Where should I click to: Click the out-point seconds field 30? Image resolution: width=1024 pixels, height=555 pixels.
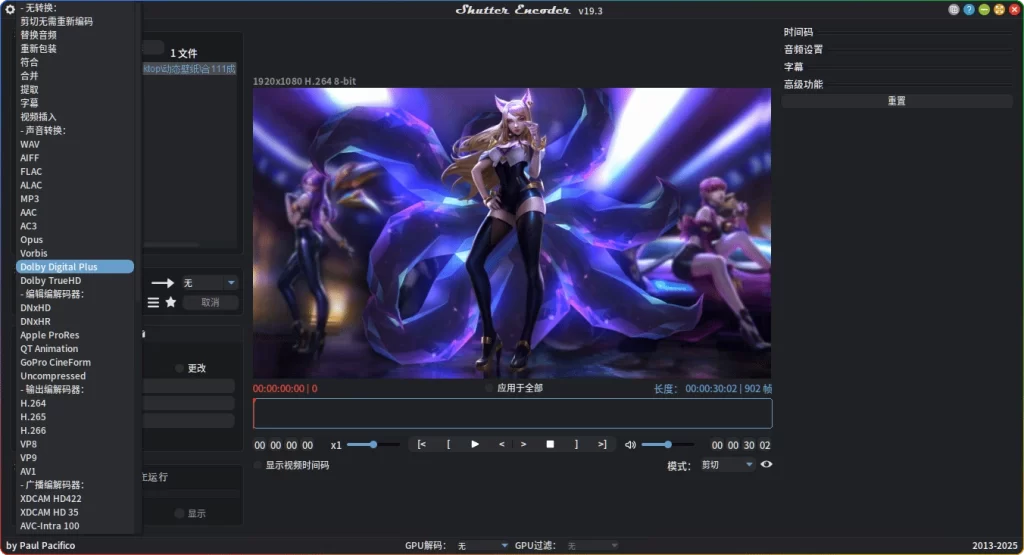click(x=749, y=445)
